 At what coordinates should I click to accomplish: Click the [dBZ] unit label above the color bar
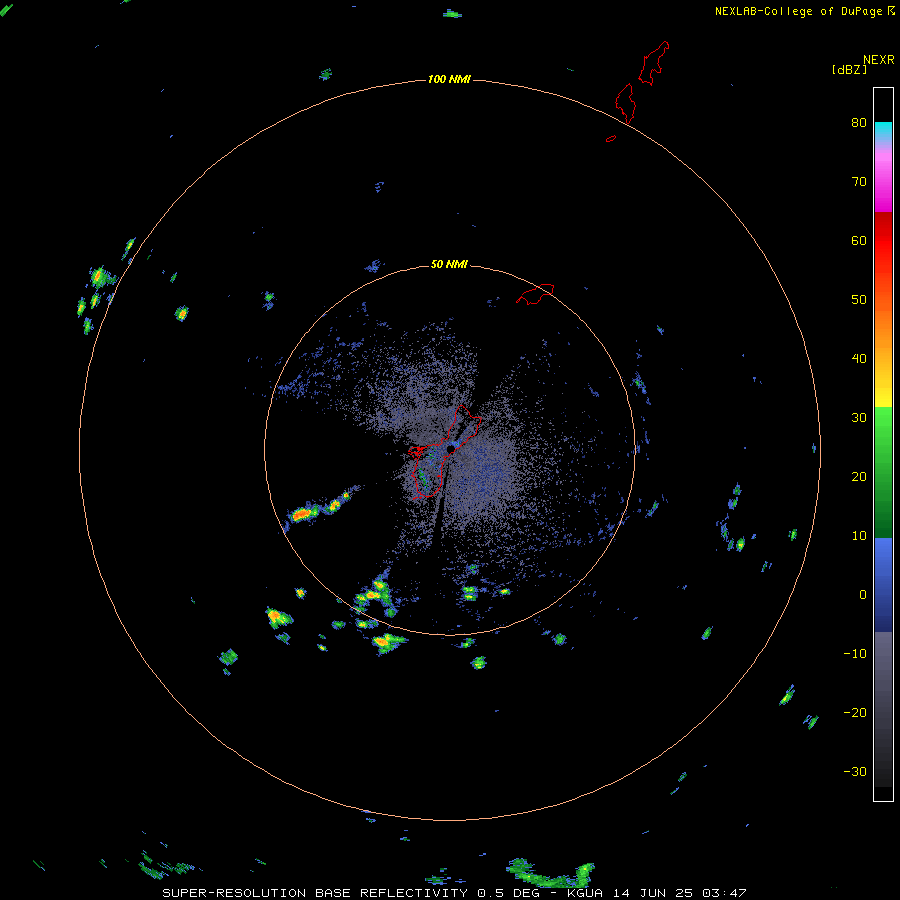[x=849, y=69]
